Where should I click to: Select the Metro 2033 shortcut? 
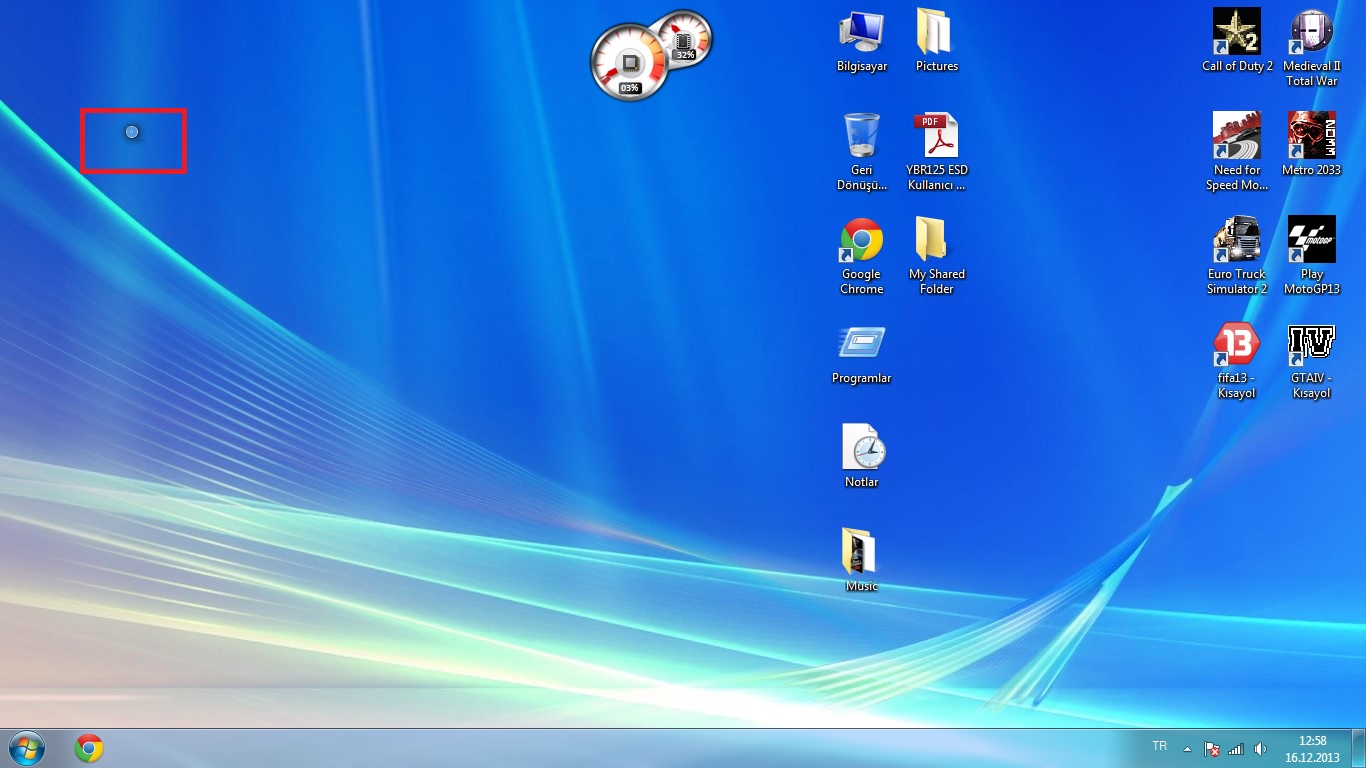[x=1312, y=144]
